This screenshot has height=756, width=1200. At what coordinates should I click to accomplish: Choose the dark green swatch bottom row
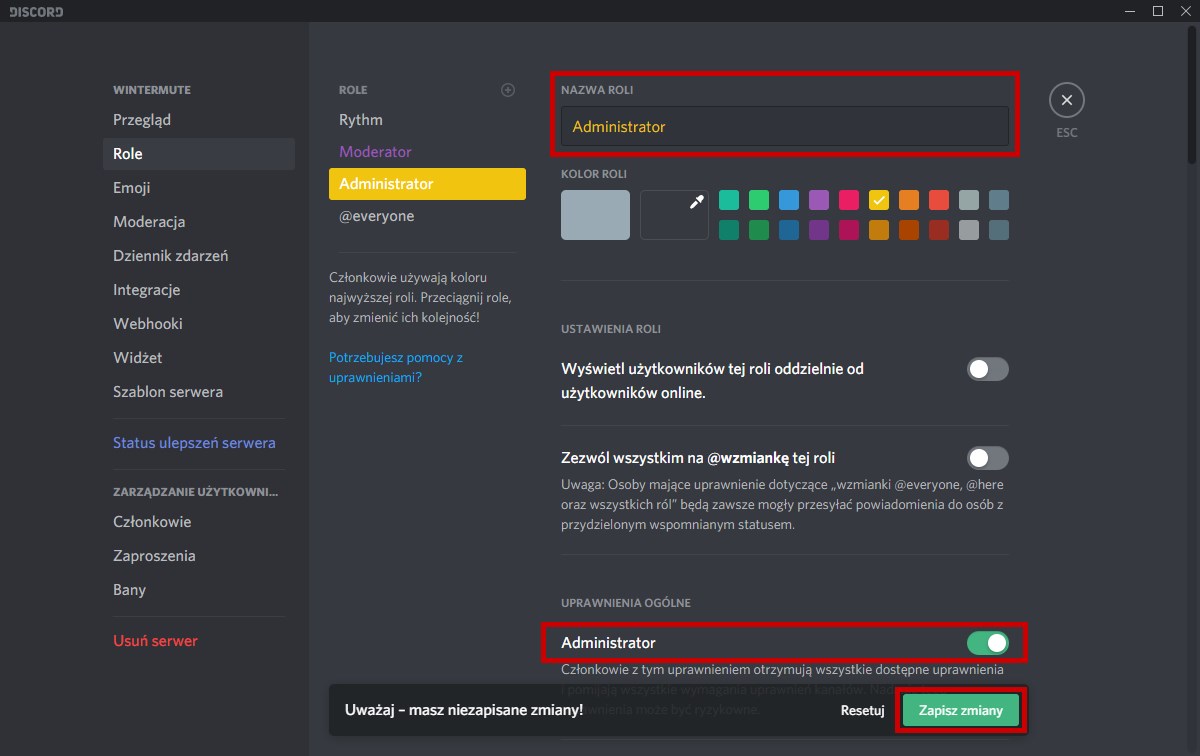pyautogui.click(x=759, y=230)
